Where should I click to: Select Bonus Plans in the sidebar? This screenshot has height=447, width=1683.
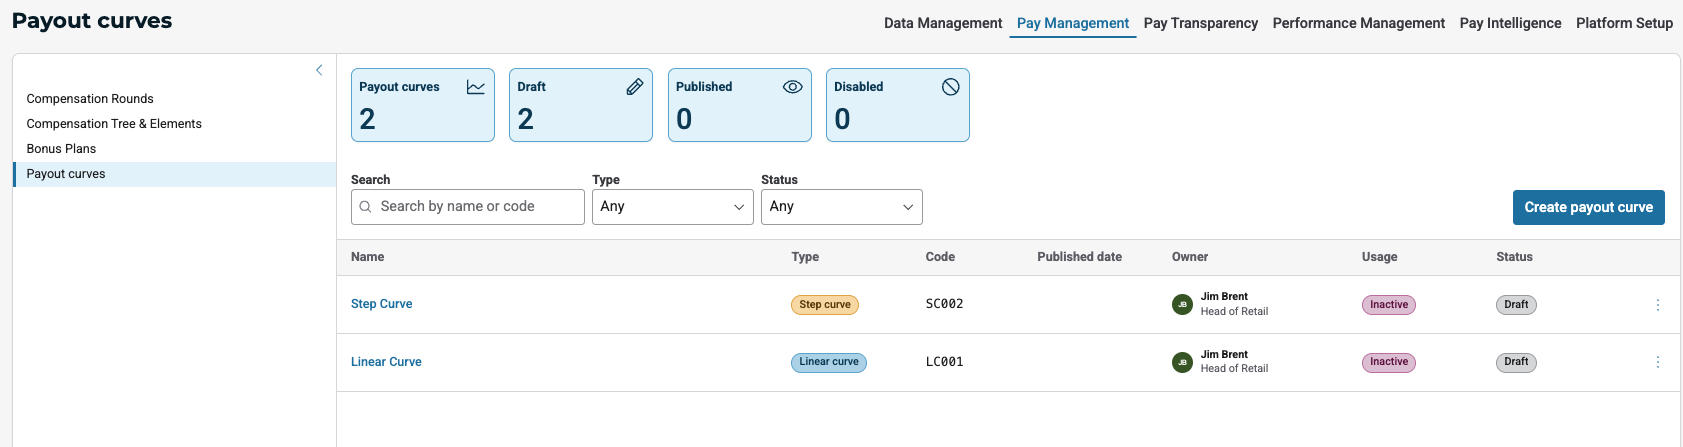click(61, 149)
